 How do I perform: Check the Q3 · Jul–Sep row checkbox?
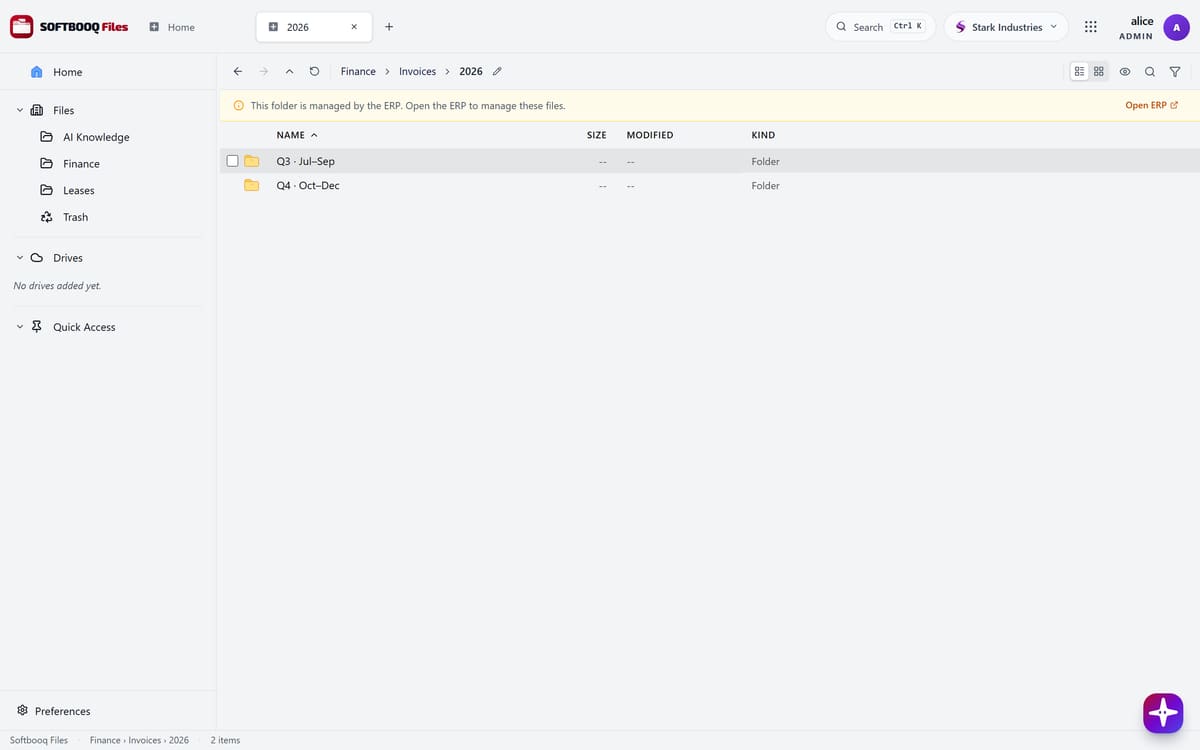point(232,161)
